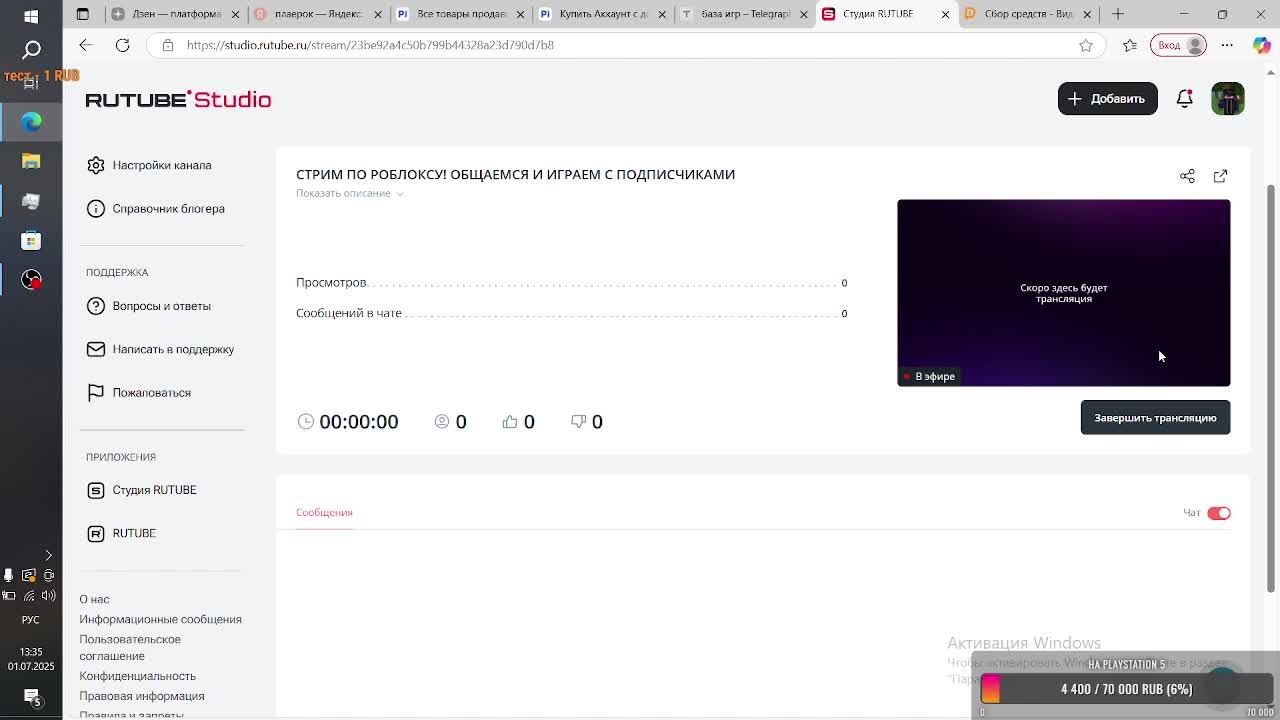Click the Вход sign-in button in Edge
The image size is (1280, 720).
1179,45
